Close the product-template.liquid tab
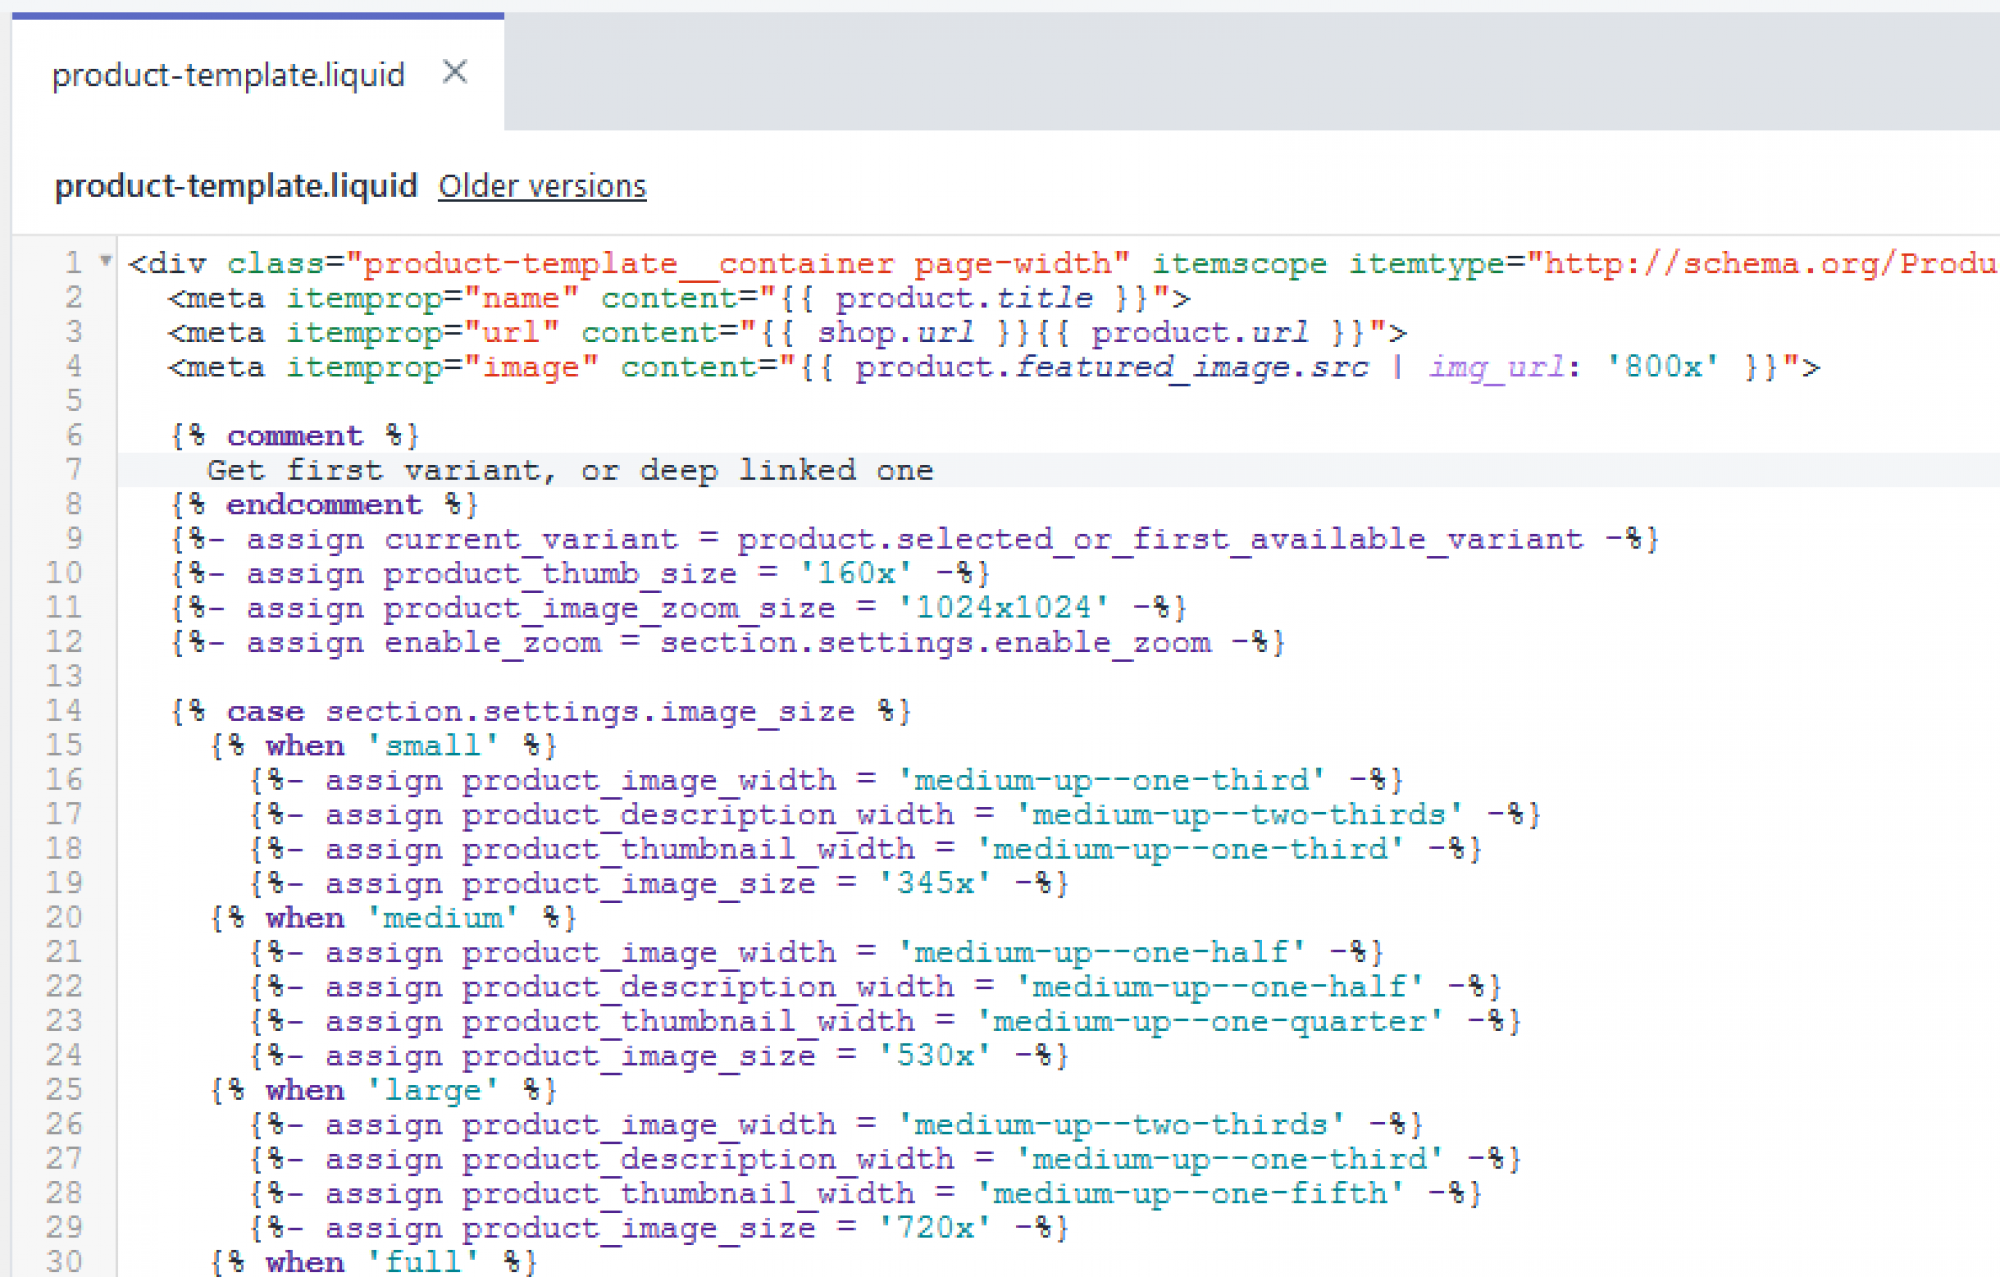The height and width of the screenshot is (1277, 2000). (455, 72)
